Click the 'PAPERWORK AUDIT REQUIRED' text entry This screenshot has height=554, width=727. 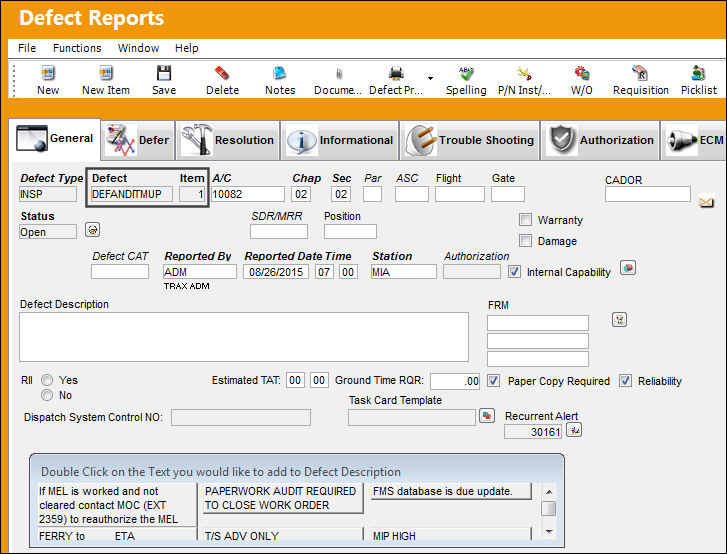281,498
